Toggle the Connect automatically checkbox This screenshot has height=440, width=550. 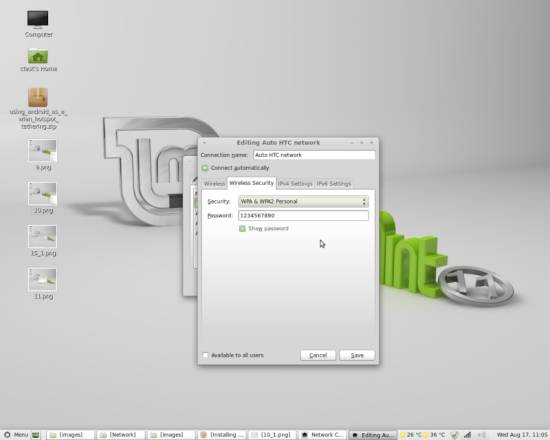coord(205,168)
